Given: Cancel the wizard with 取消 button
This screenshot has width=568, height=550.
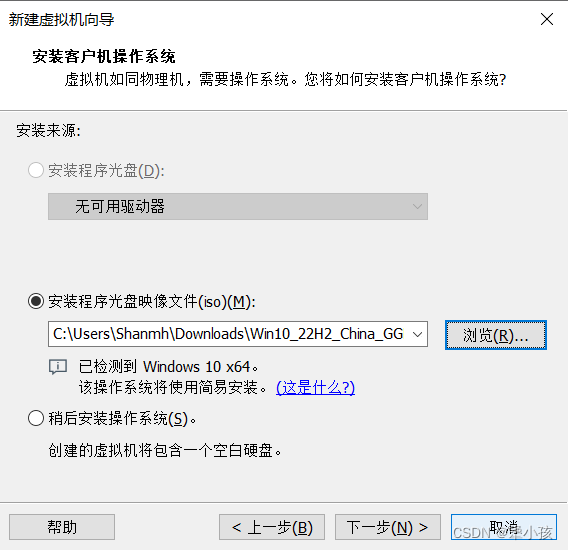Looking at the screenshot, I should (x=504, y=527).
